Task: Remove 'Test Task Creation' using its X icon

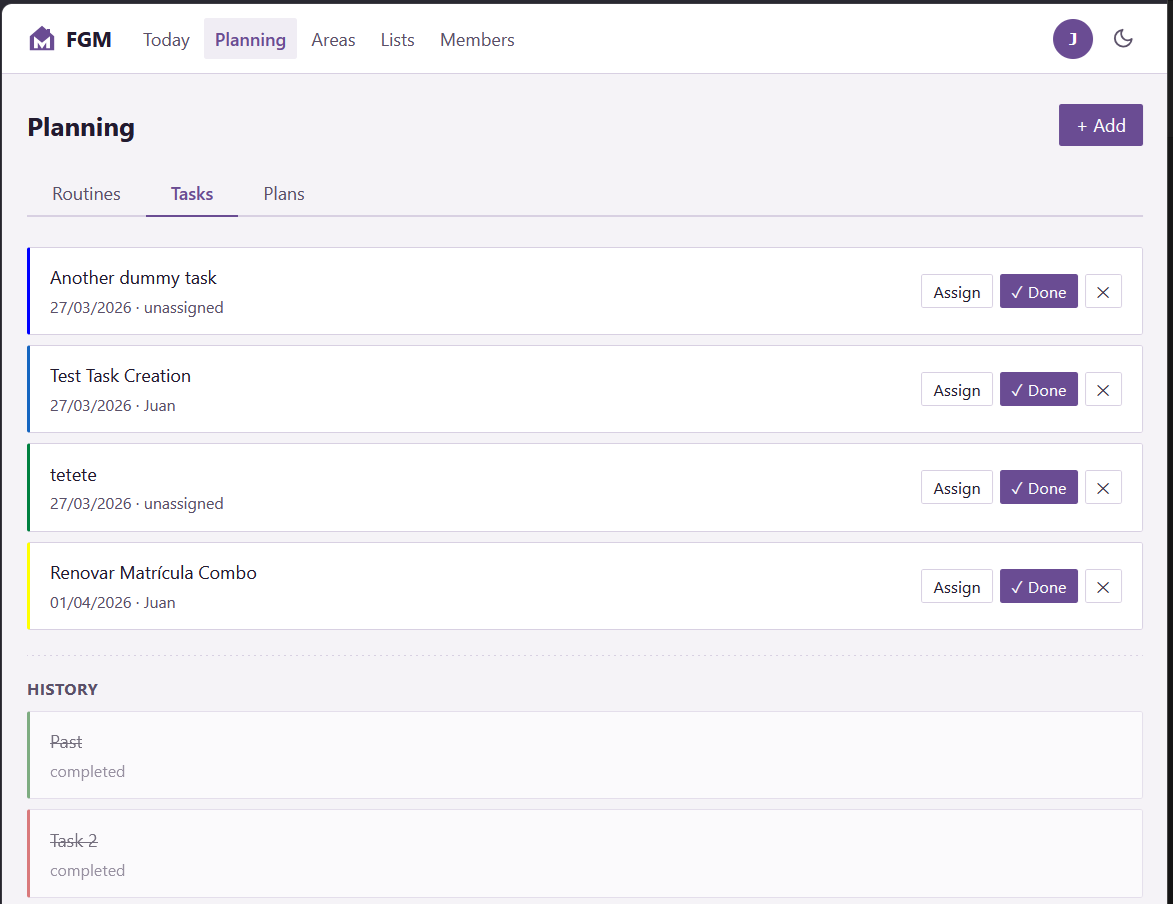Action: [1103, 390]
